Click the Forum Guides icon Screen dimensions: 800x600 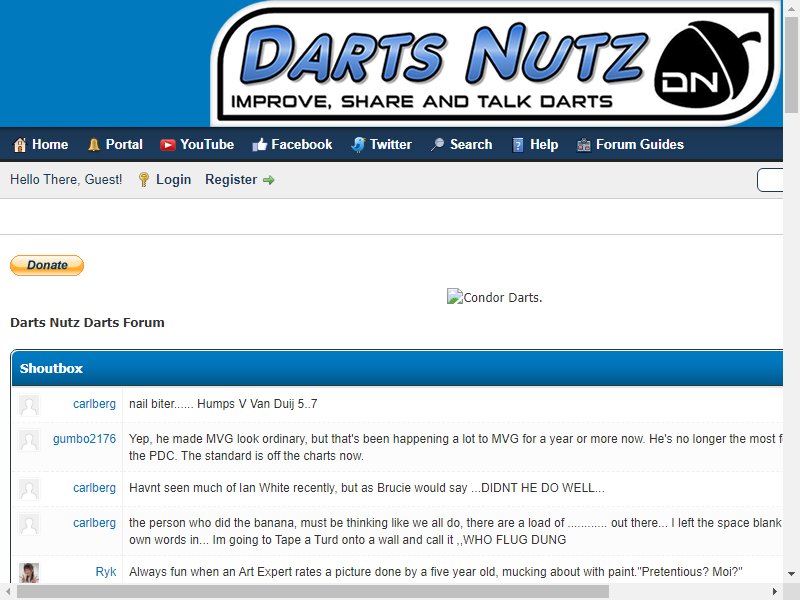tap(584, 145)
